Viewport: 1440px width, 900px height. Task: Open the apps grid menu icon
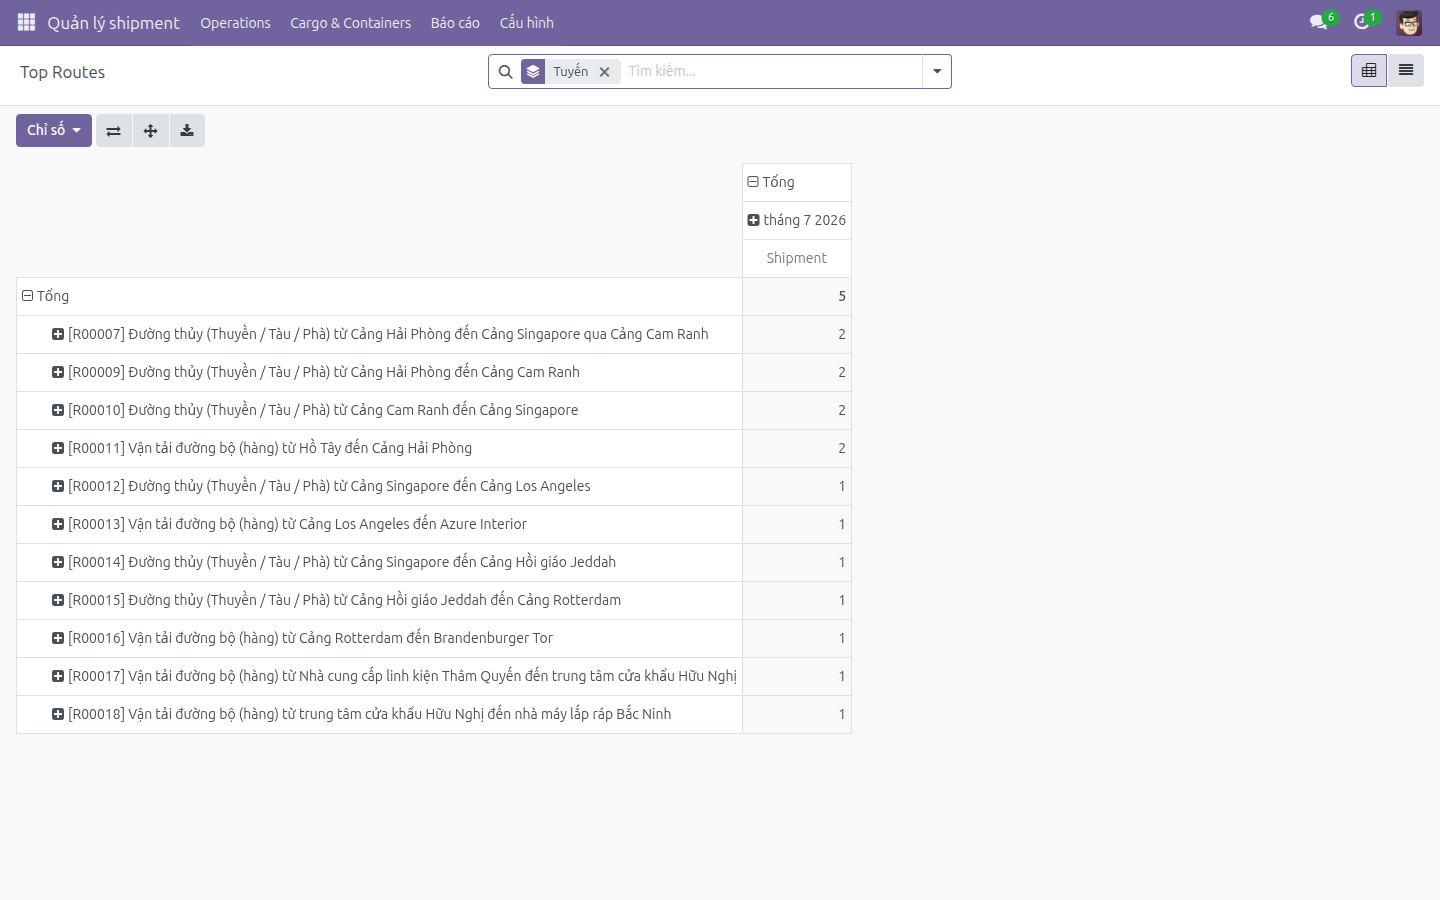pos(27,22)
